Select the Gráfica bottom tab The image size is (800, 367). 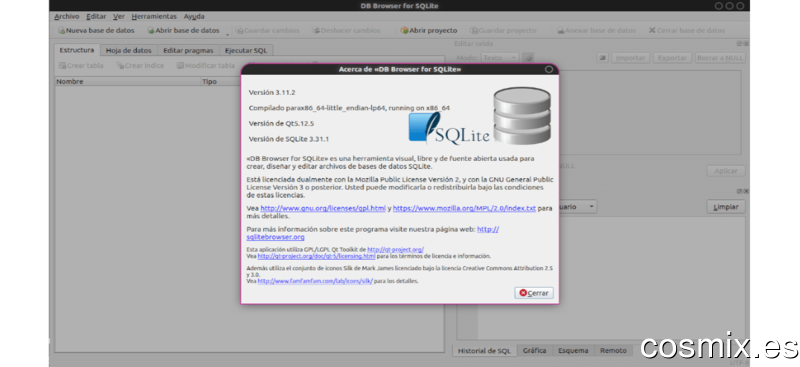pyautogui.click(x=535, y=351)
